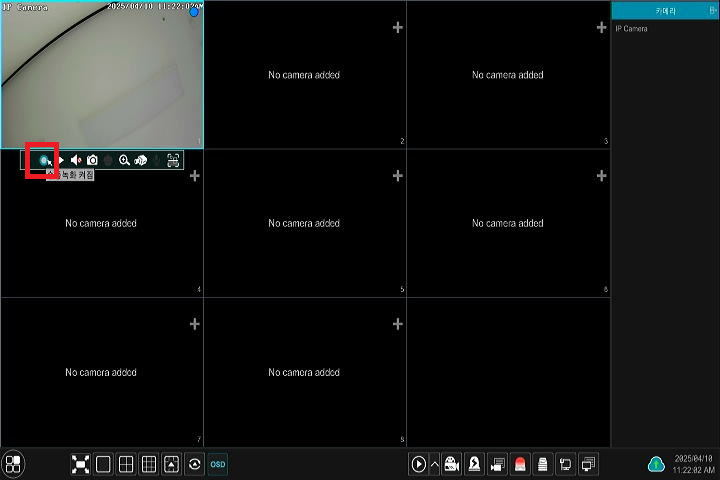Add a camera to window 4
The width and height of the screenshot is (720, 480).
coord(194,176)
